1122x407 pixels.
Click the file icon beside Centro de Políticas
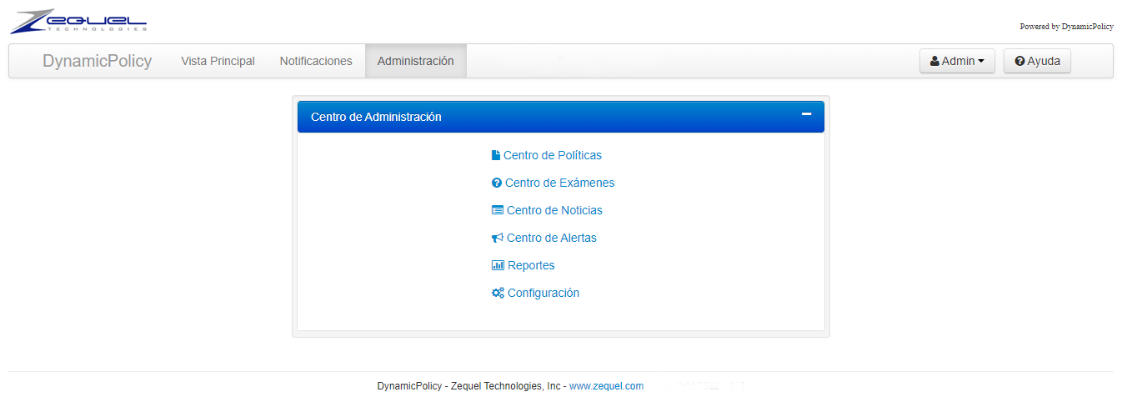[x=495, y=156]
